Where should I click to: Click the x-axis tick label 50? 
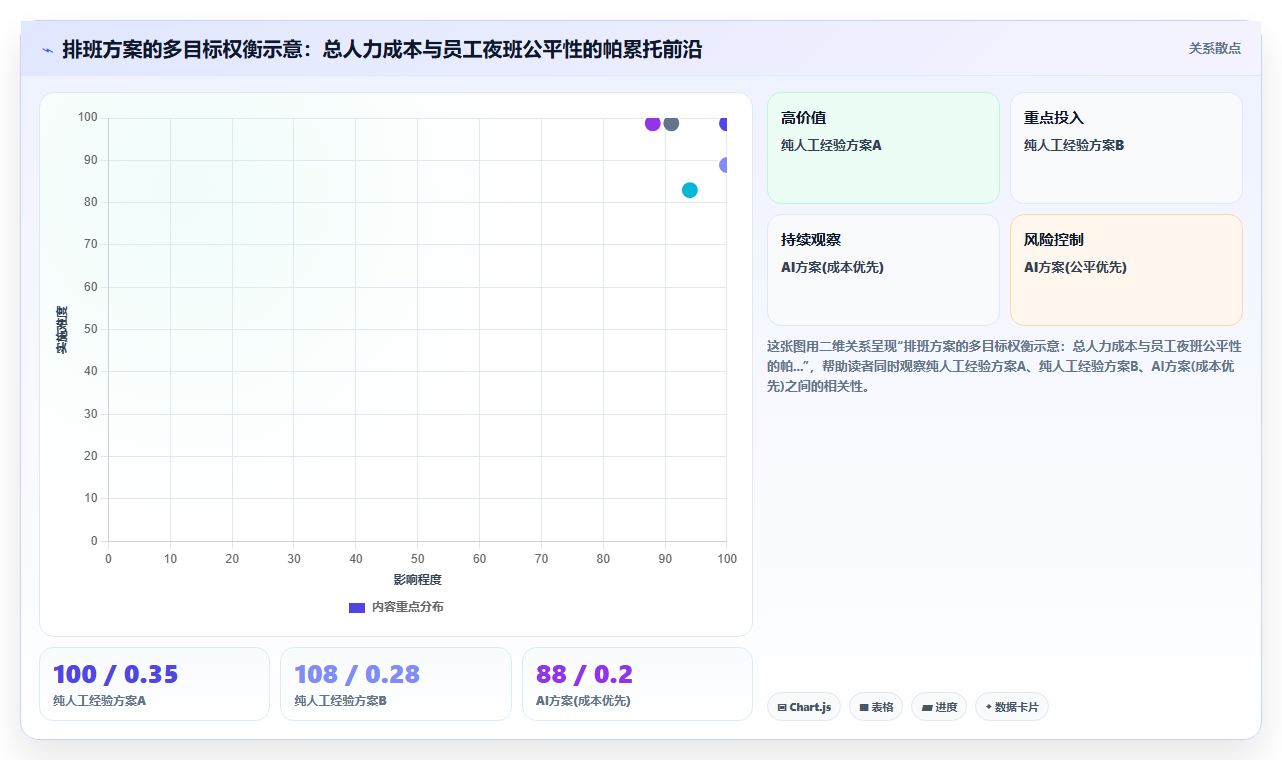point(417,559)
